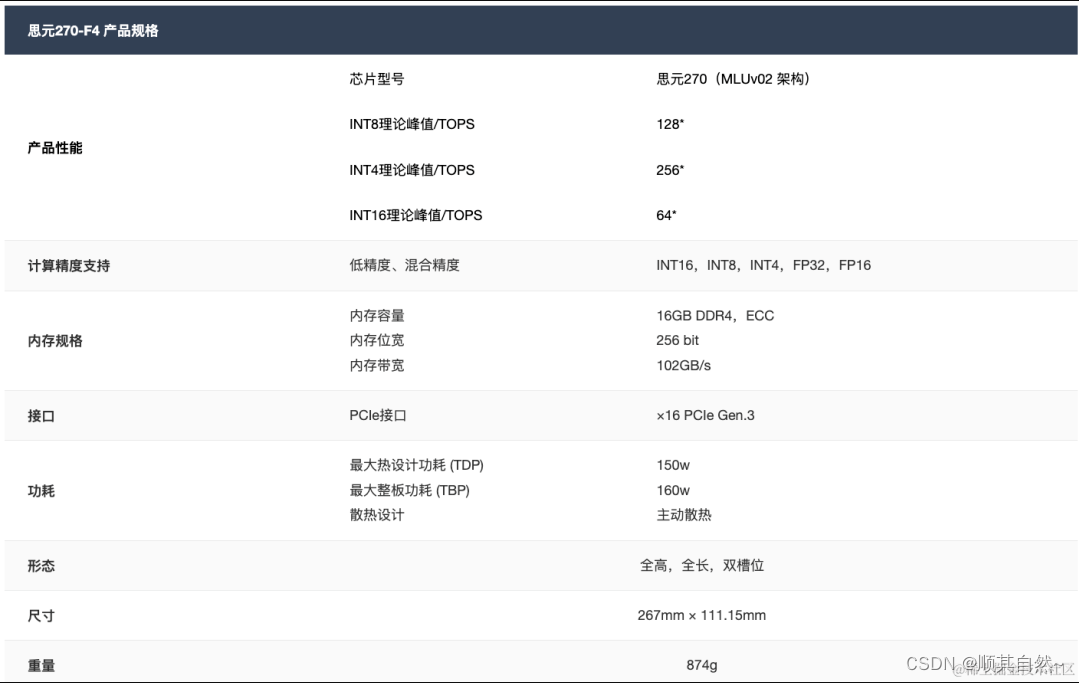
Task: Click 'INT16理论峰值/TOPS' label
Action: (x=416, y=215)
